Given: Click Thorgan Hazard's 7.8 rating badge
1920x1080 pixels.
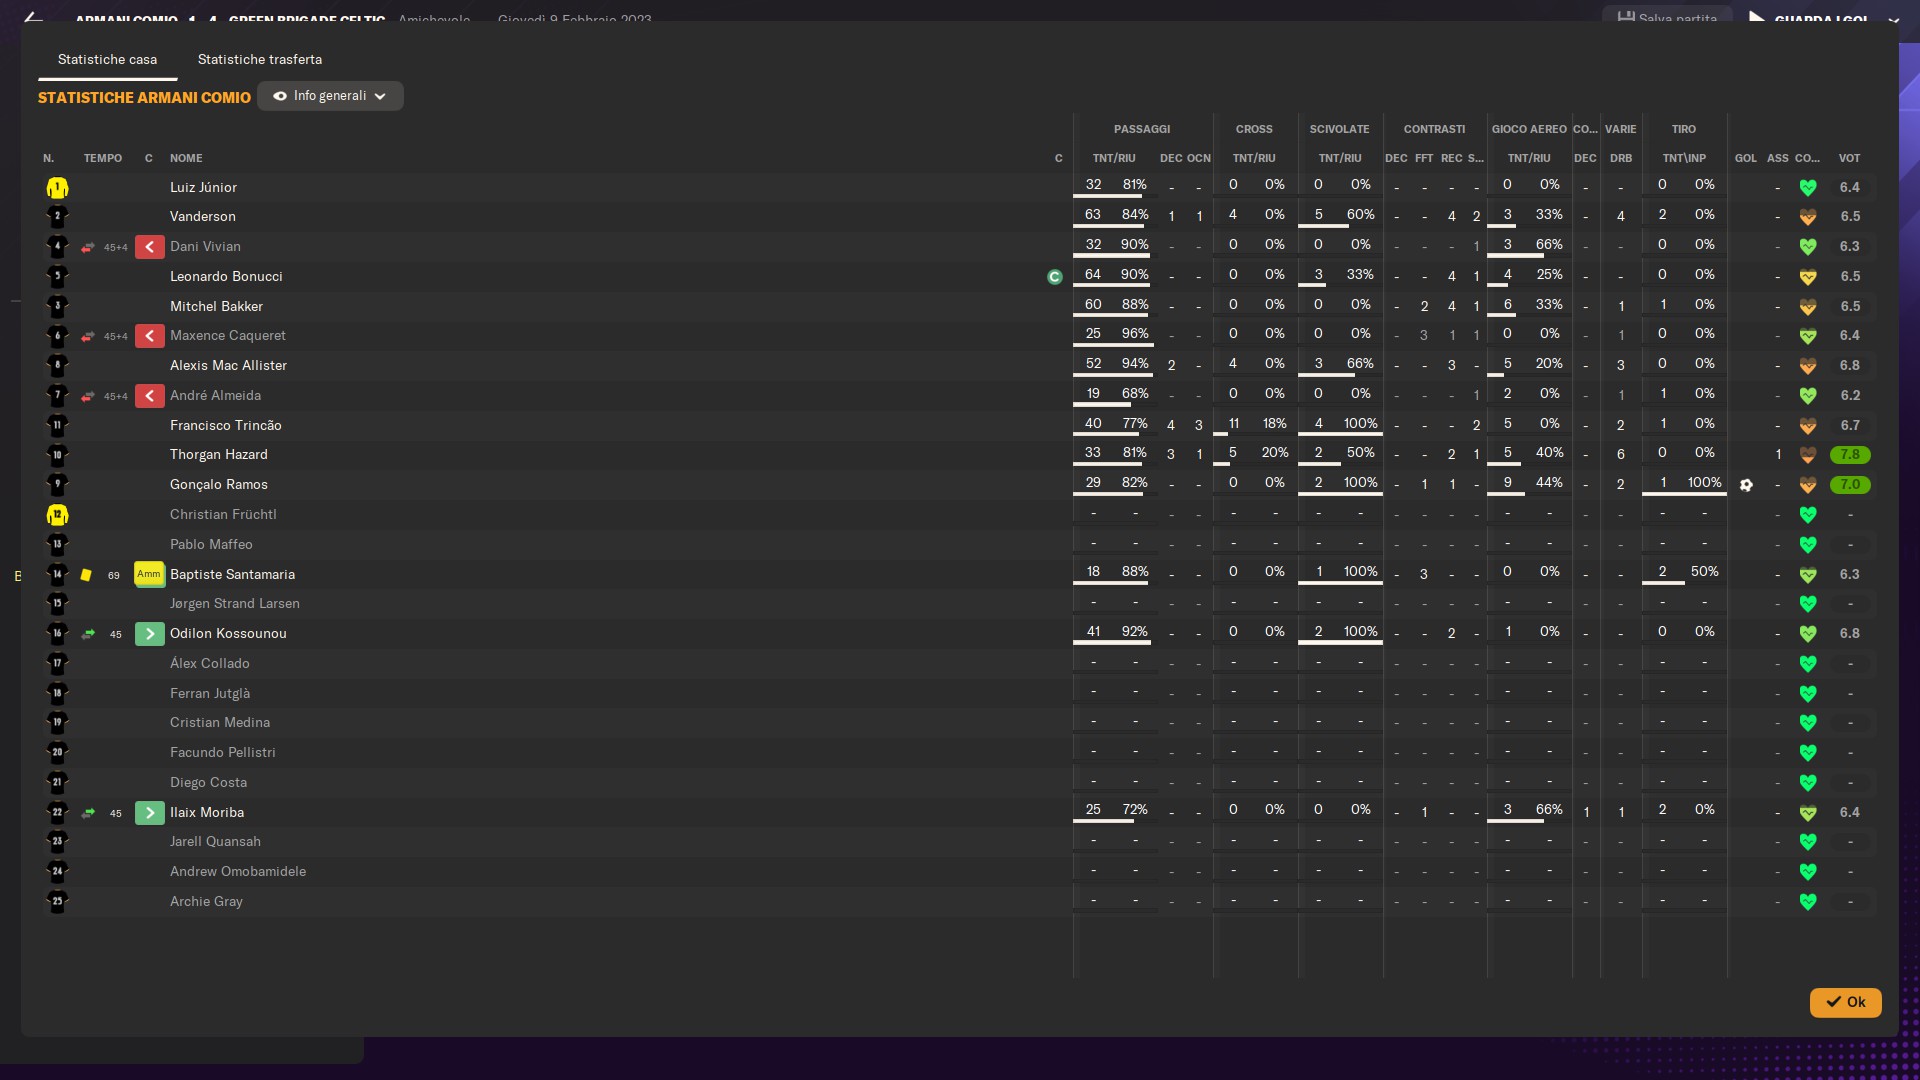Looking at the screenshot, I should pyautogui.click(x=1849, y=455).
